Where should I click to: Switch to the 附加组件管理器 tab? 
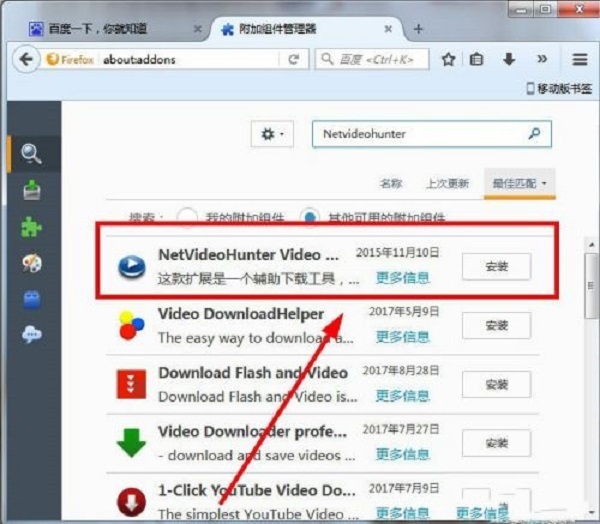tap(306, 29)
